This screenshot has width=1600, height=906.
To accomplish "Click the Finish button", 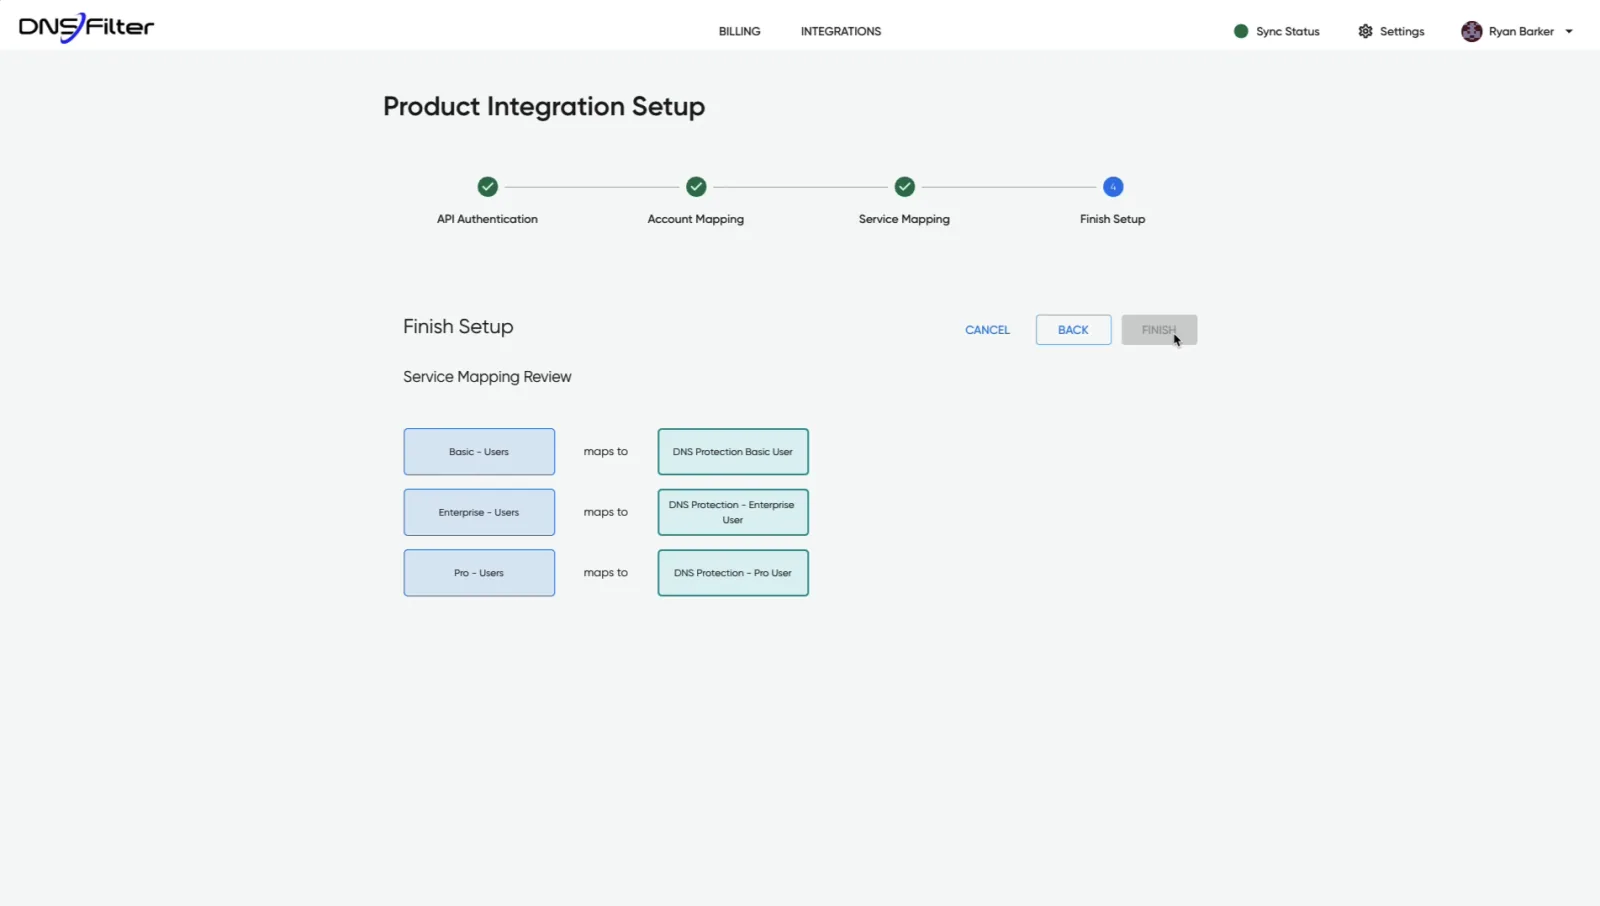I will pos(1159,330).
